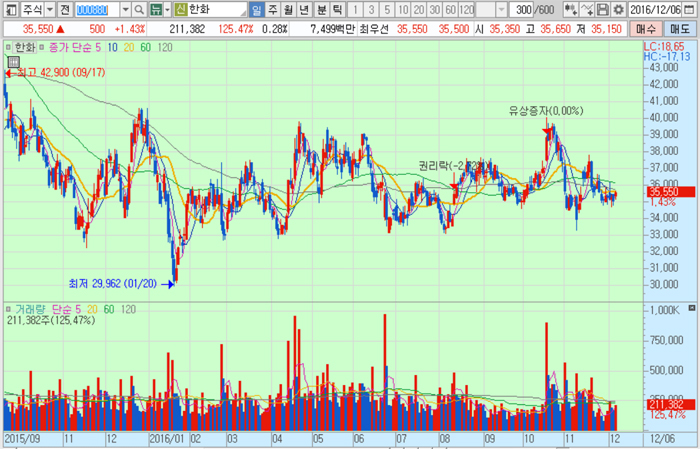This screenshot has width=700, height=449.
Task: Click the window layout icon at top-left
Action: coord(10,9)
